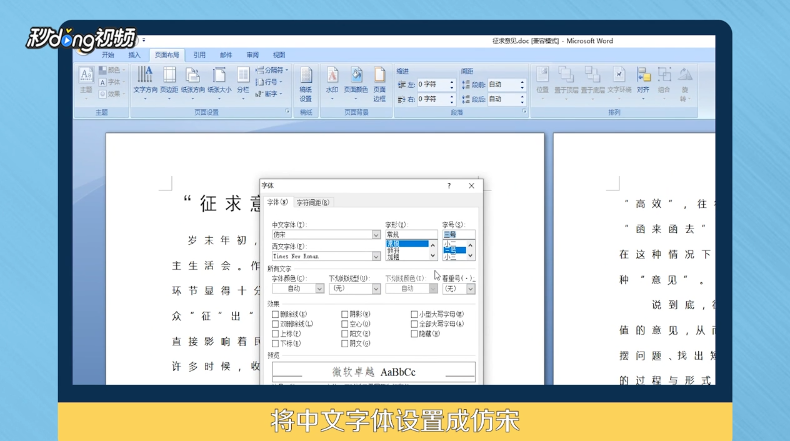Switch to the 视图 View tab
Viewport: 790px width, 441px height.
tap(279, 55)
